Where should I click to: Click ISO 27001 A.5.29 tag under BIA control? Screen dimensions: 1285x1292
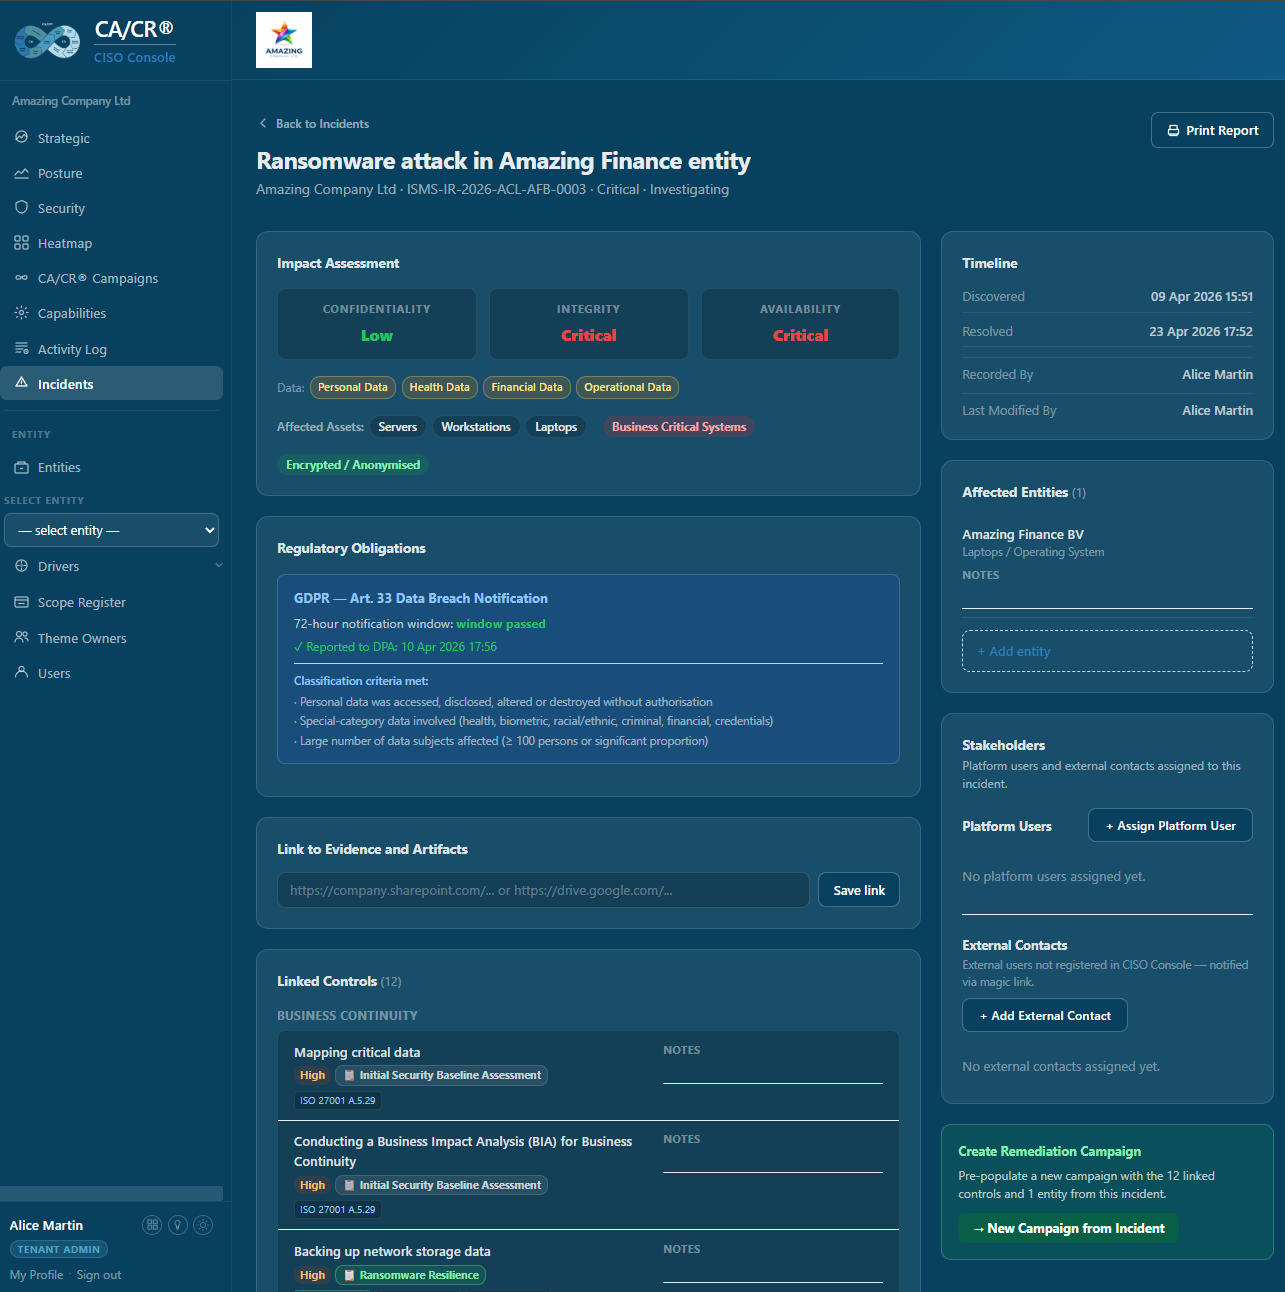[x=338, y=1209]
